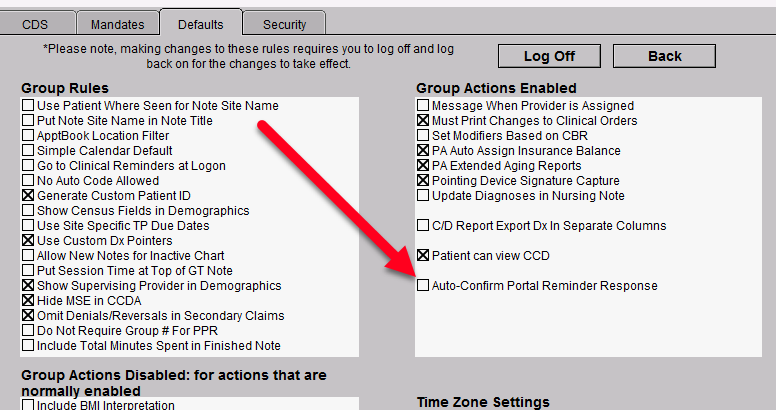Disable Must Print Changes to Clinical Orders

pos(424,121)
